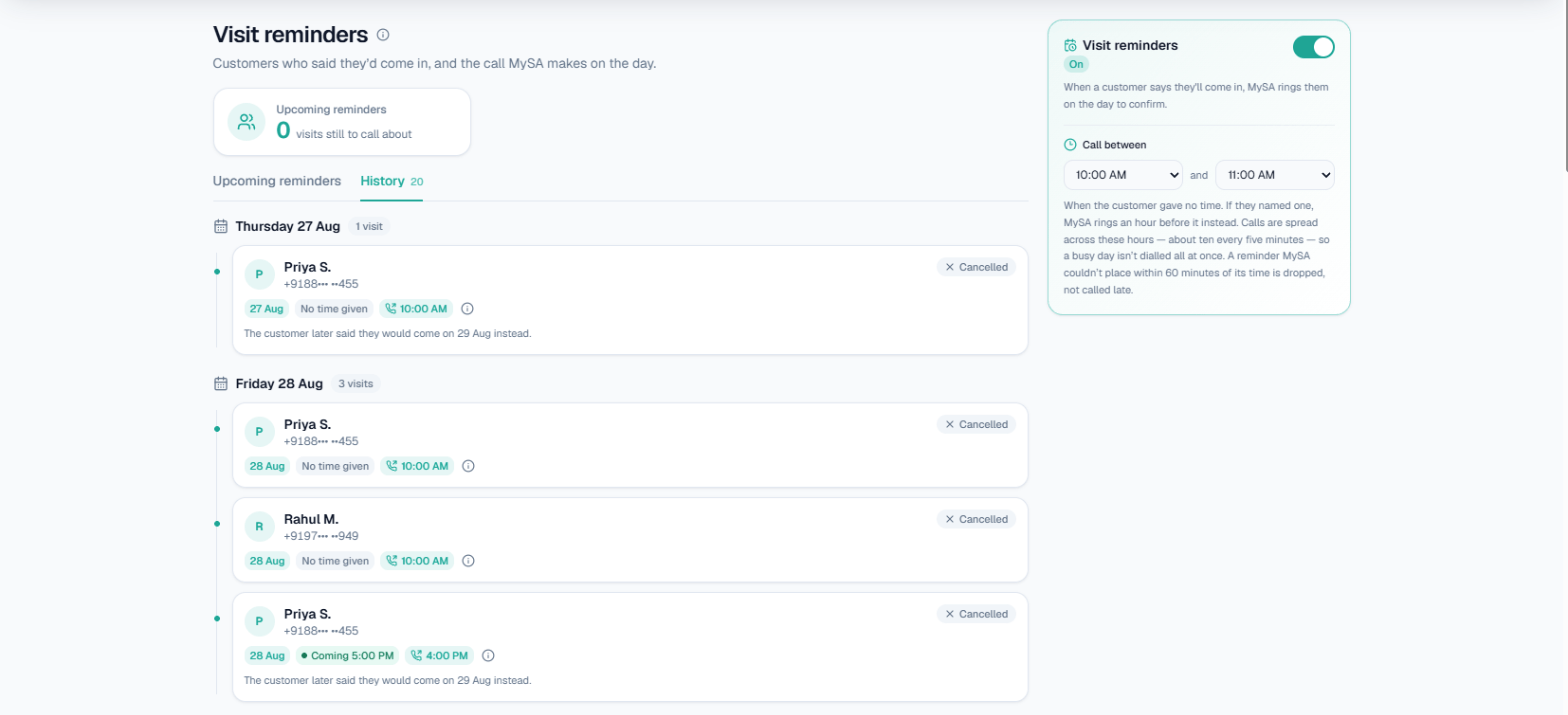Click the R avatar for Rahul M.
1568x715 pixels.
[259, 526]
